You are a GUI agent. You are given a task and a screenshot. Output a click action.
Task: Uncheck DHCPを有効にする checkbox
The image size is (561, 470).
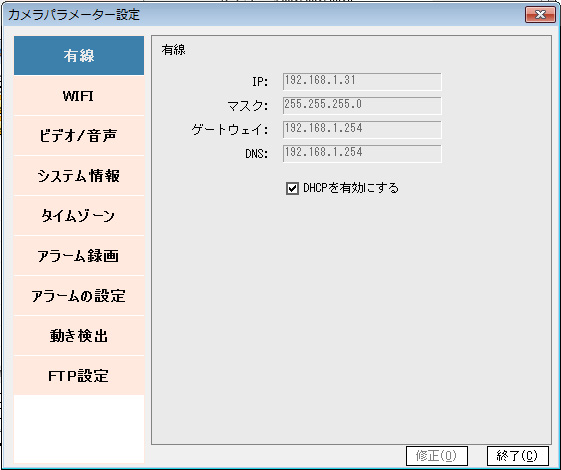click(x=292, y=188)
